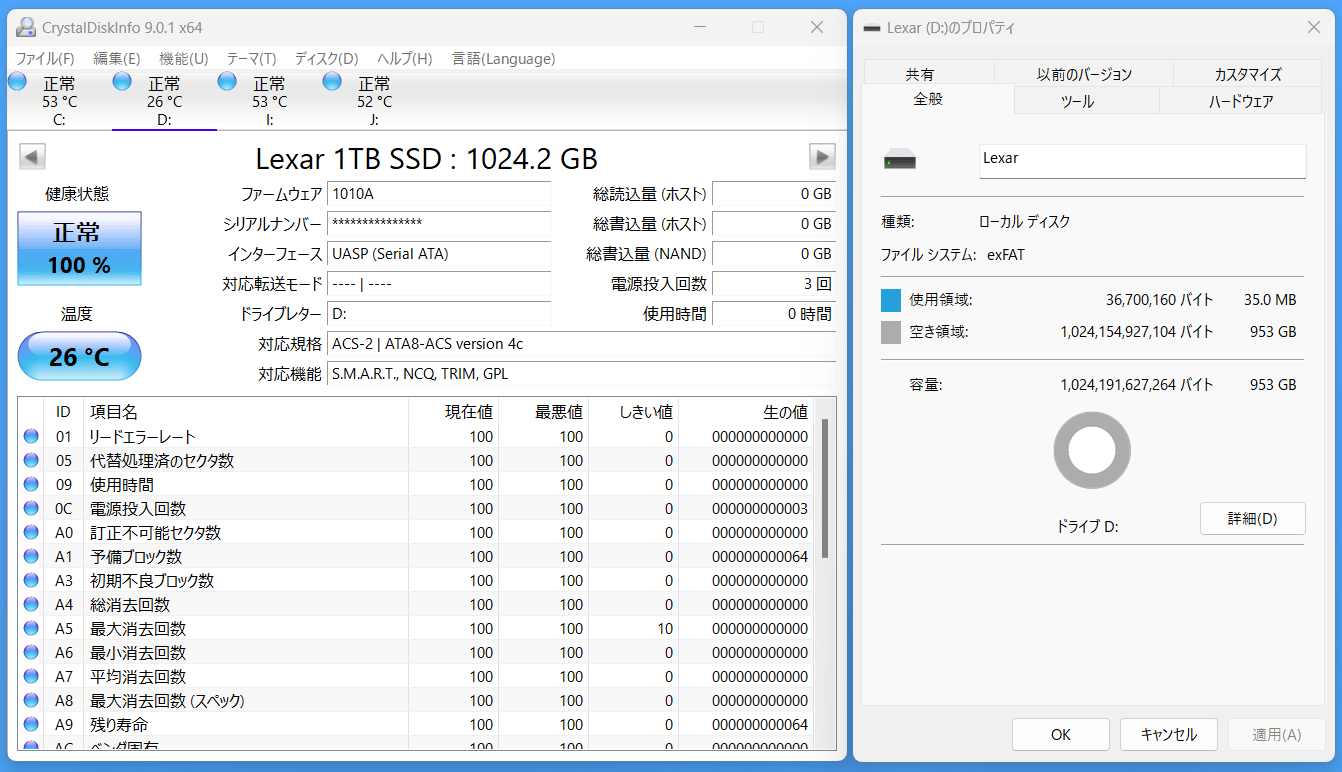This screenshot has width=1342, height=772.
Task: Open ヘルプ(H) menu
Action: 405,59
